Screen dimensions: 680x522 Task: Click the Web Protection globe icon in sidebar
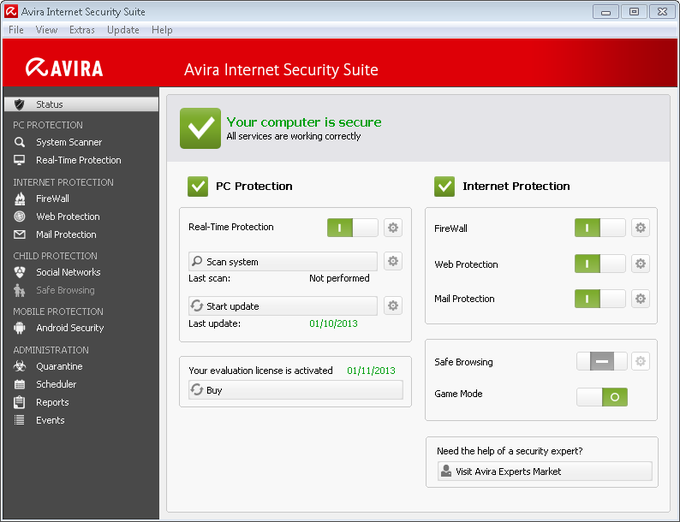click(20, 216)
